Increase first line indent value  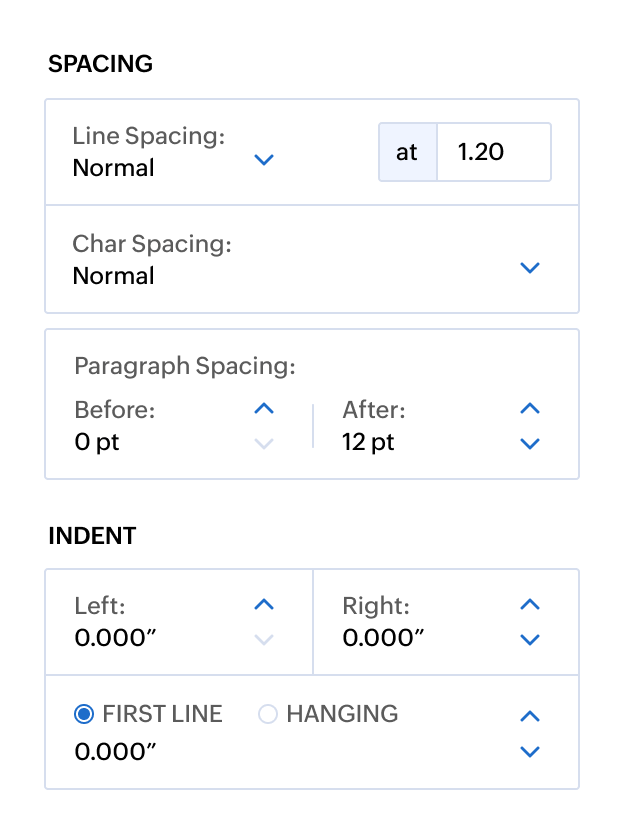(531, 716)
